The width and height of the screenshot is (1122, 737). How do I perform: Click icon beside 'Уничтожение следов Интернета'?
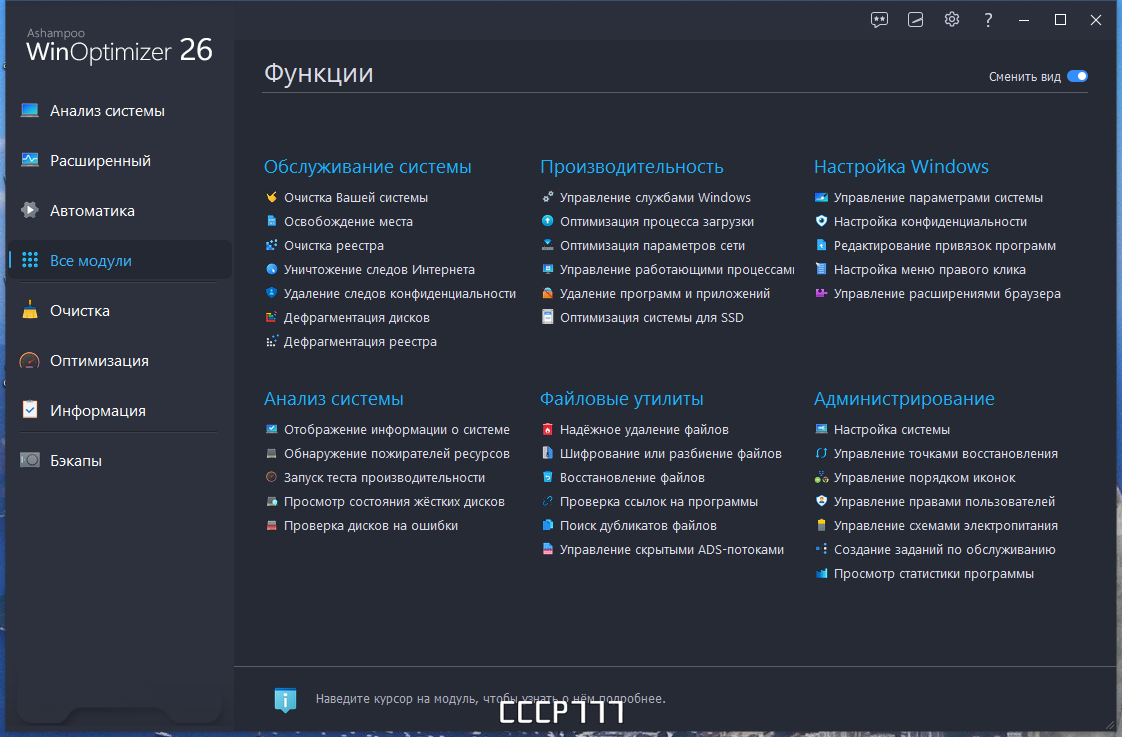(271, 270)
